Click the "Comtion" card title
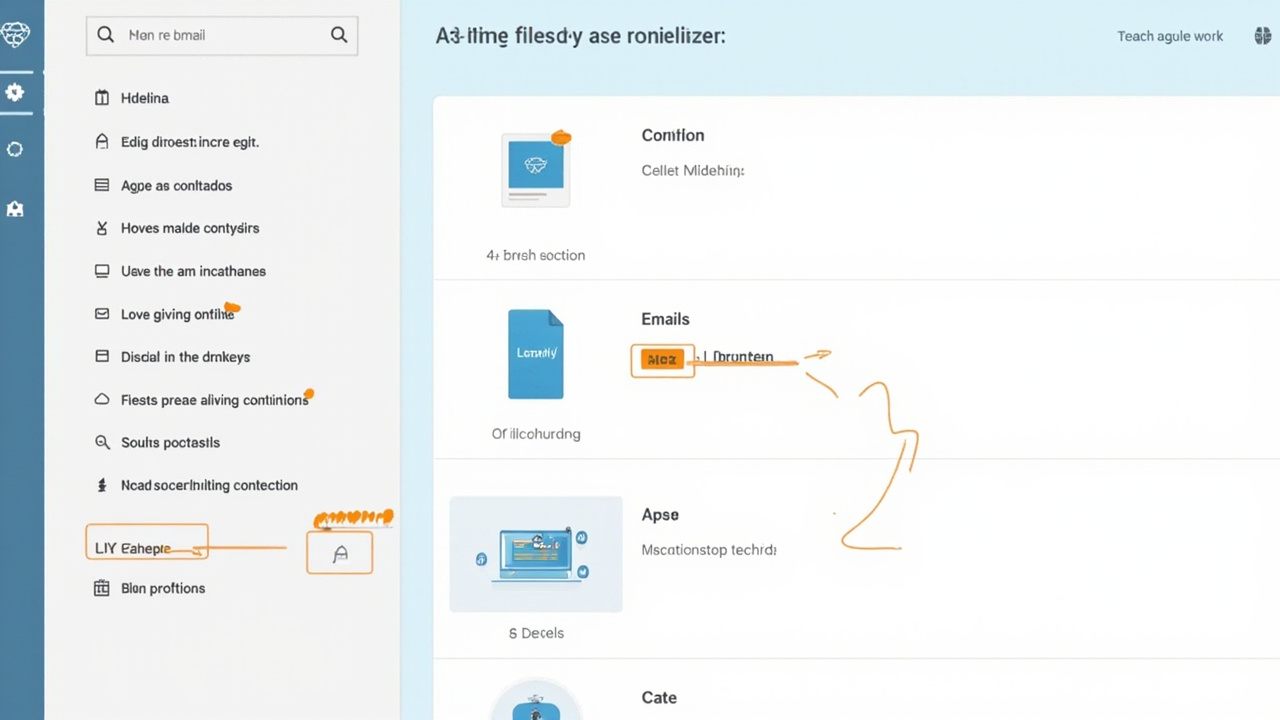This screenshot has width=1280, height=720. [x=673, y=135]
